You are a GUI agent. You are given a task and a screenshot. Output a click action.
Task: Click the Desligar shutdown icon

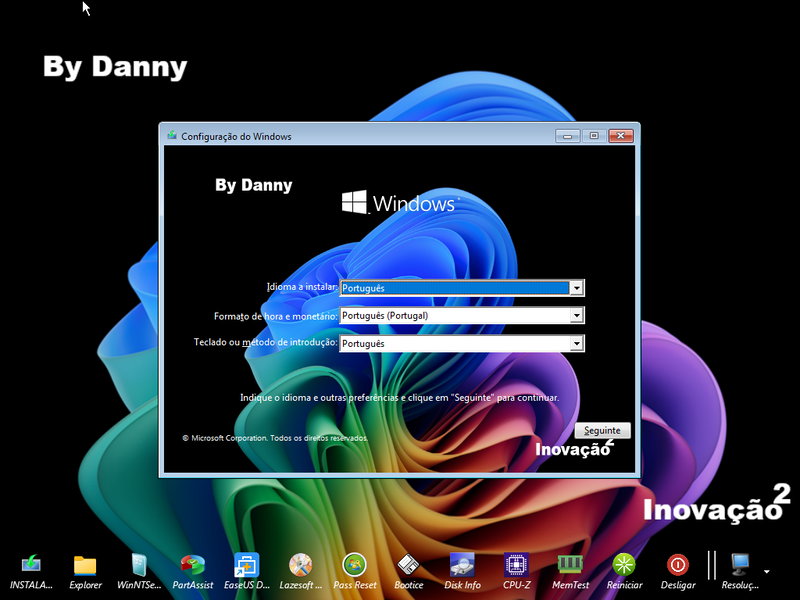[678, 565]
